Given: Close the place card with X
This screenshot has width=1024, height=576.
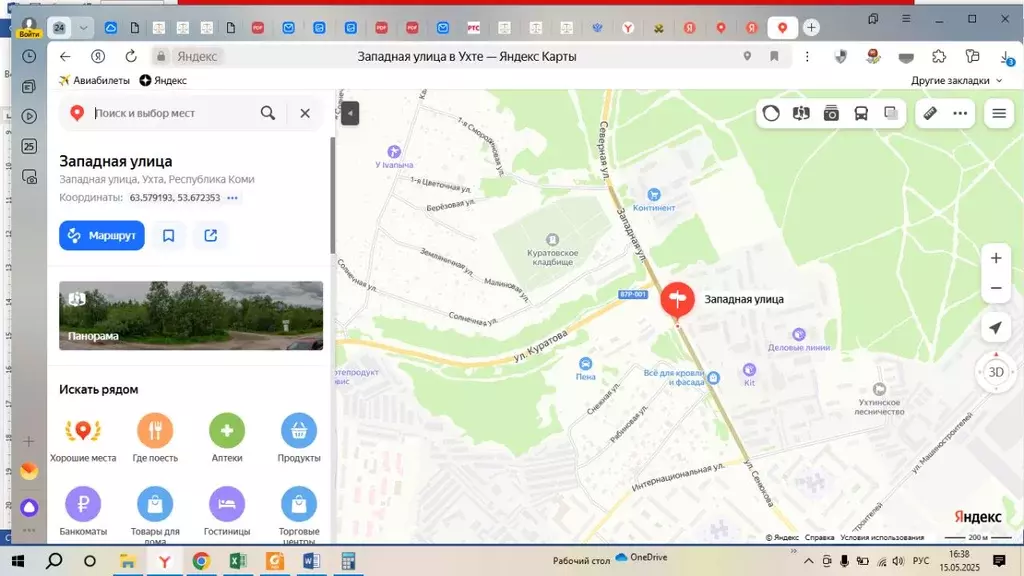Looking at the screenshot, I should 305,113.
